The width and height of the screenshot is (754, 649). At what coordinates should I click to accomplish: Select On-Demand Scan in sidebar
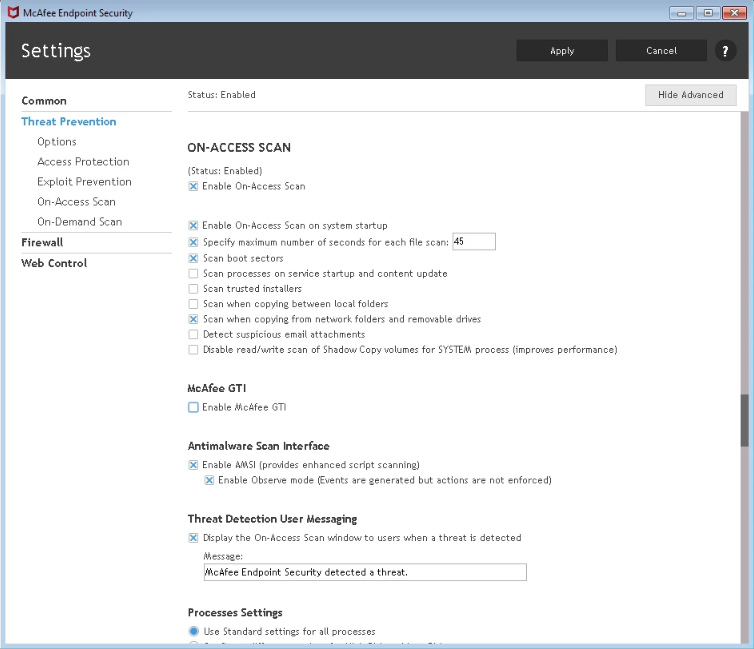[x=79, y=222]
